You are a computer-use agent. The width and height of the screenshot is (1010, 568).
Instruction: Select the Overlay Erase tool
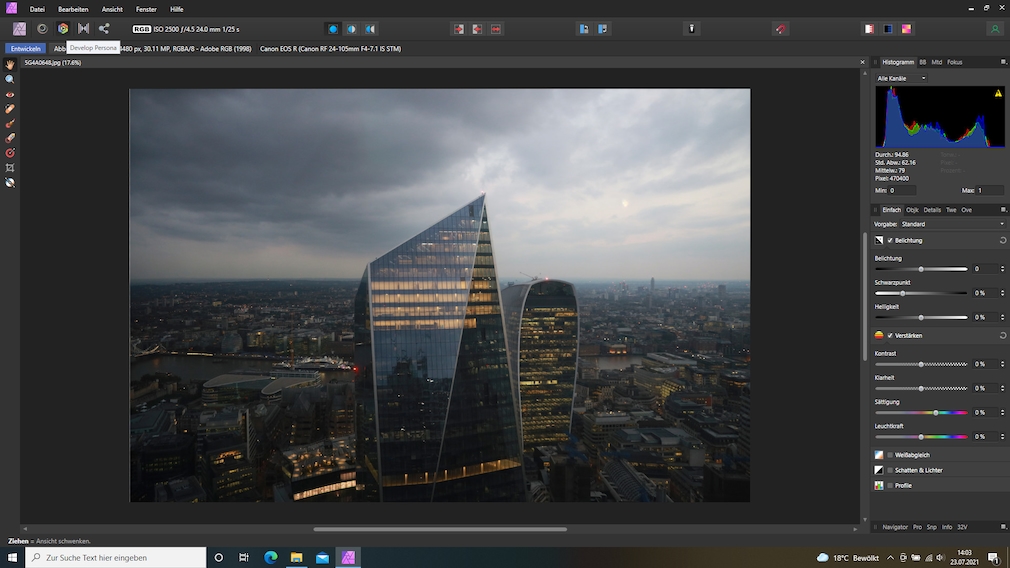tap(10, 138)
